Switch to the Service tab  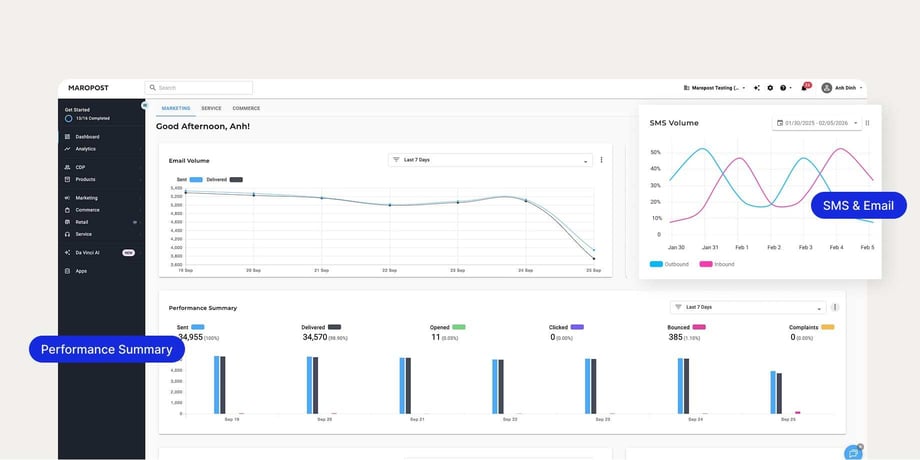tap(211, 109)
